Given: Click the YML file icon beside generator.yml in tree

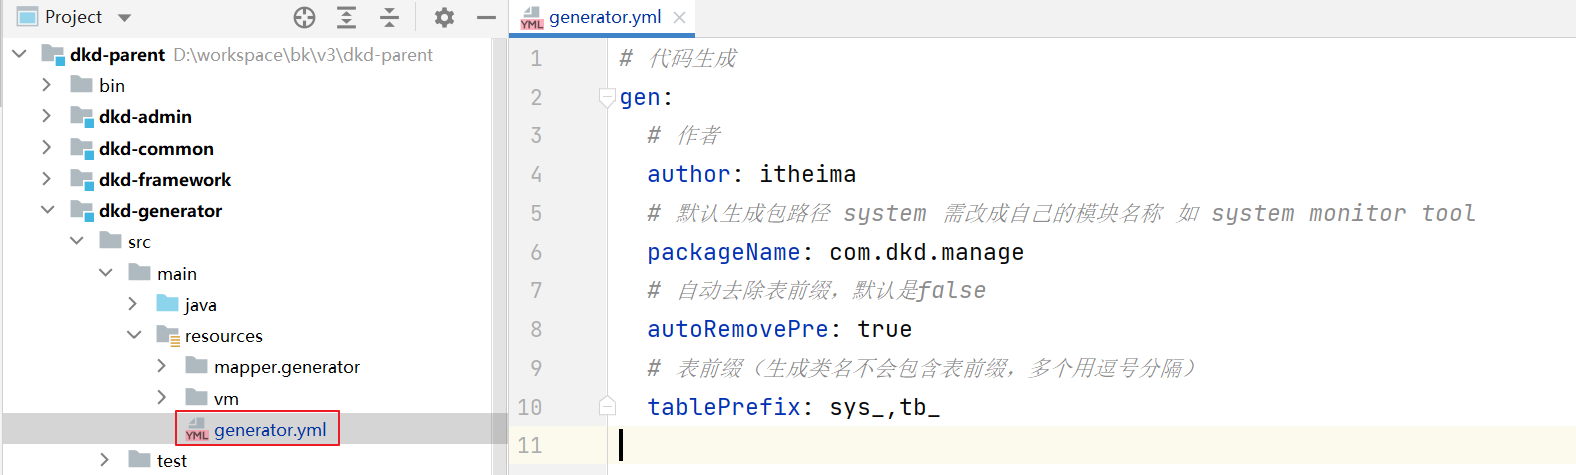Looking at the screenshot, I should point(197,429).
